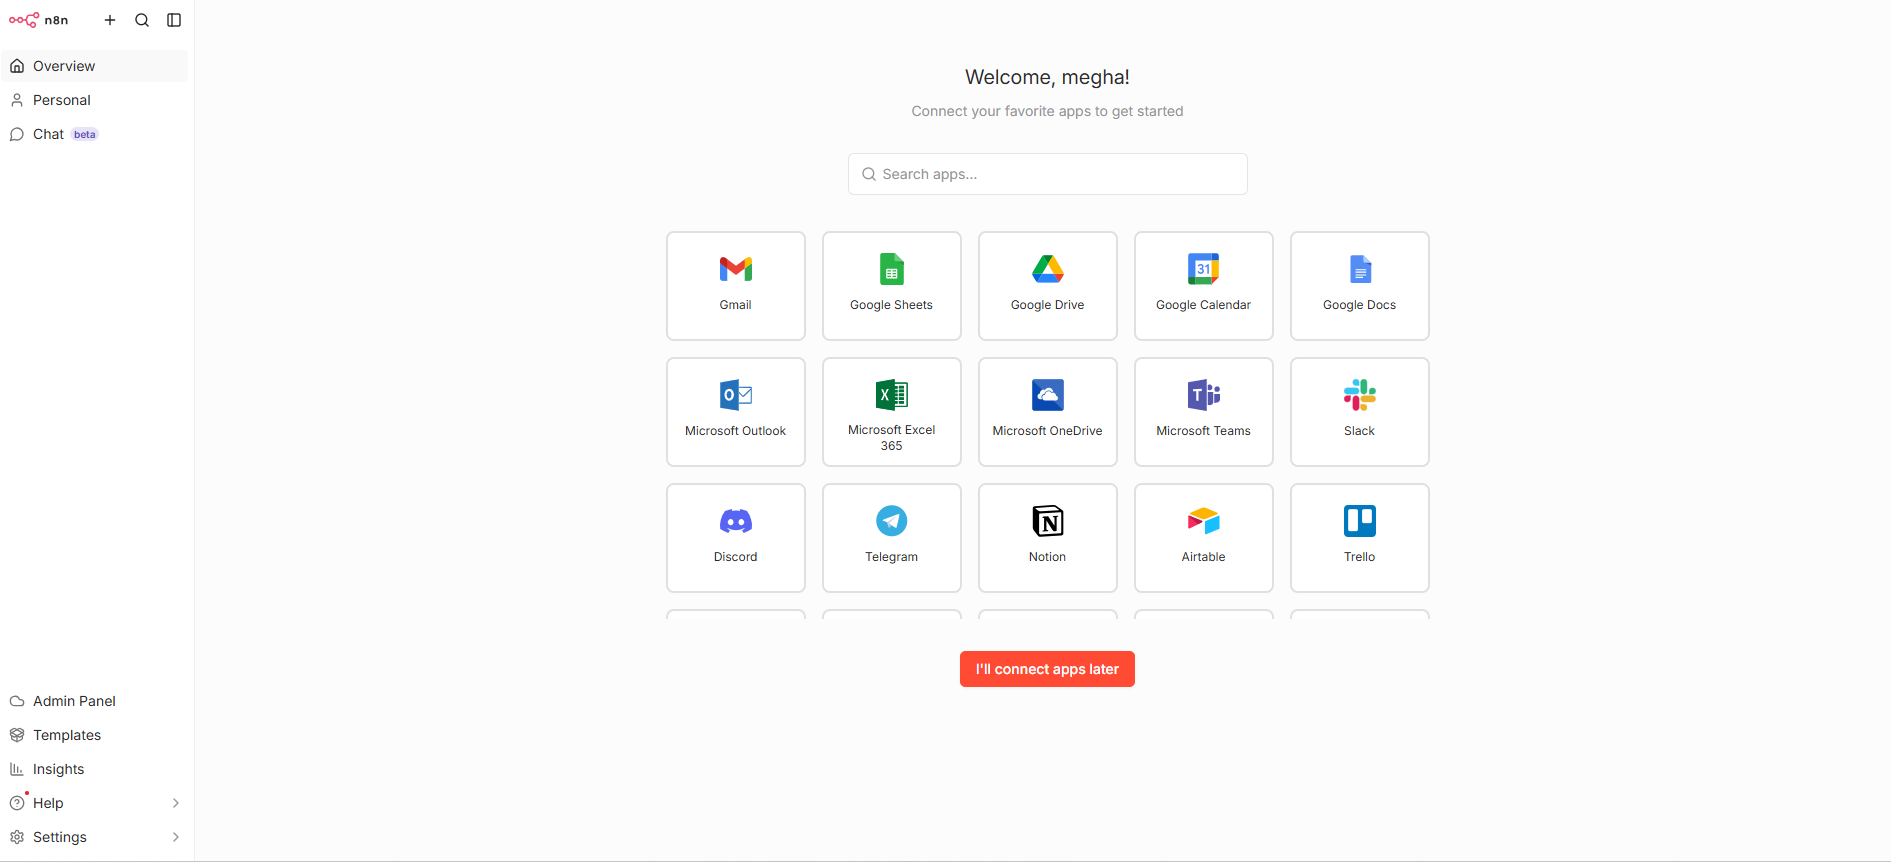Open the Admin Panel

tap(74, 701)
